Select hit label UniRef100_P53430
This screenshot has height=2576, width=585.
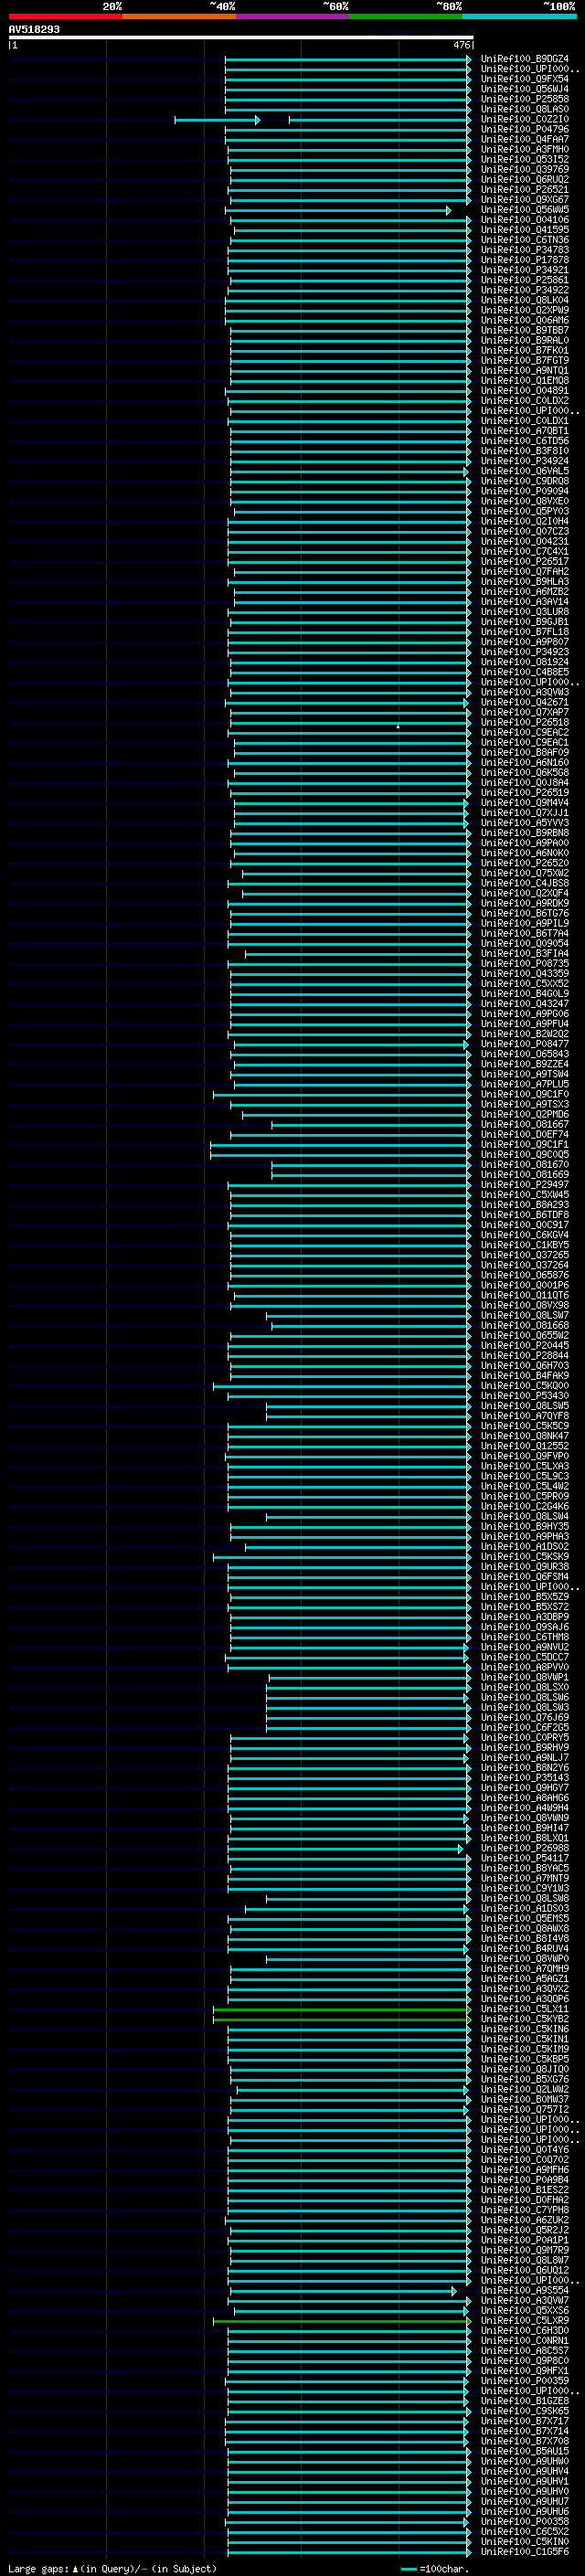pyautogui.click(x=525, y=1395)
